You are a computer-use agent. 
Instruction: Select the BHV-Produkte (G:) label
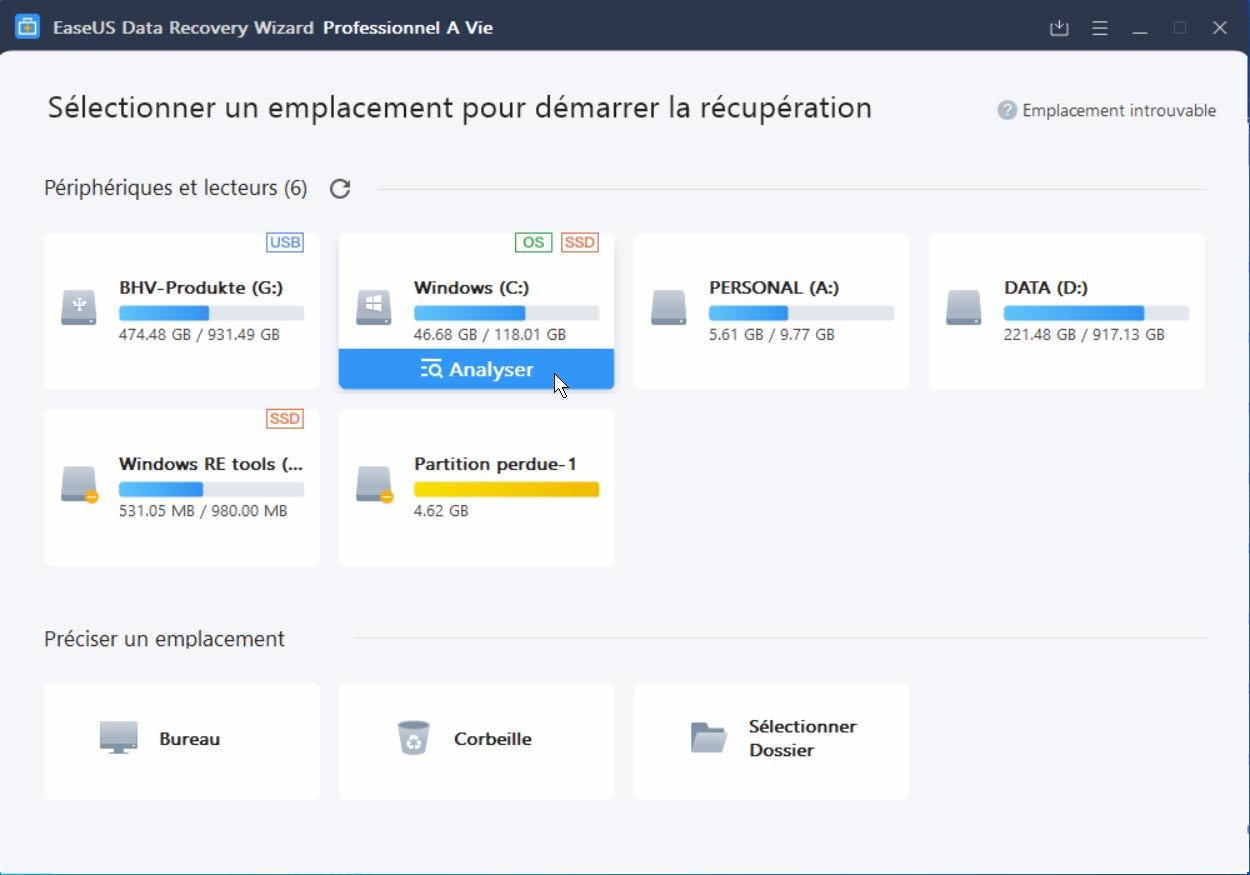point(201,288)
